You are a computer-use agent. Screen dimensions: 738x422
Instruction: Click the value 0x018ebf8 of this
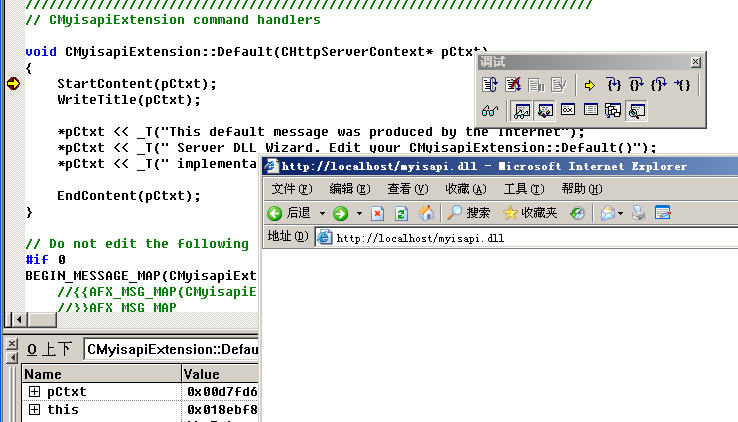coord(222,409)
